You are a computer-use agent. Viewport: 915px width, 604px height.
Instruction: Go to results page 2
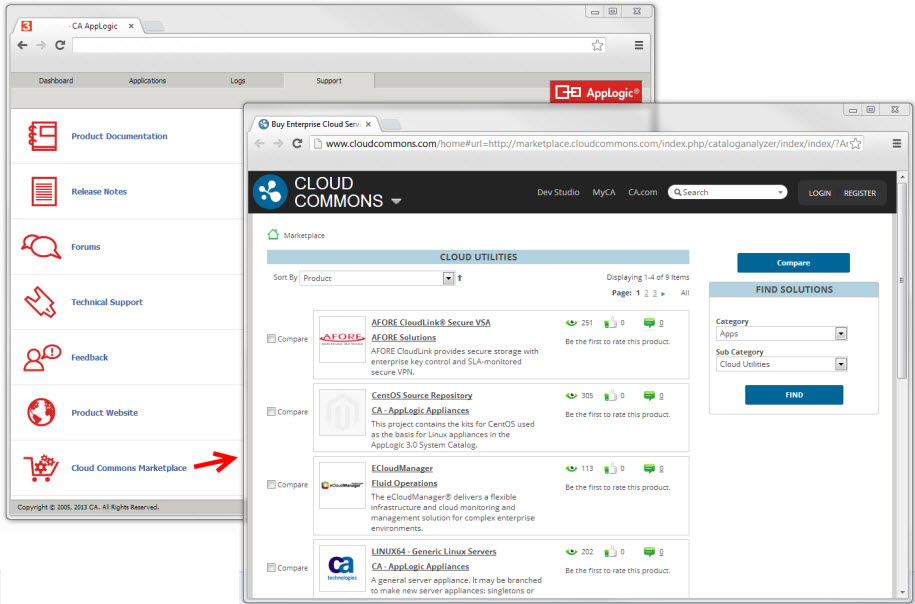click(646, 293)
